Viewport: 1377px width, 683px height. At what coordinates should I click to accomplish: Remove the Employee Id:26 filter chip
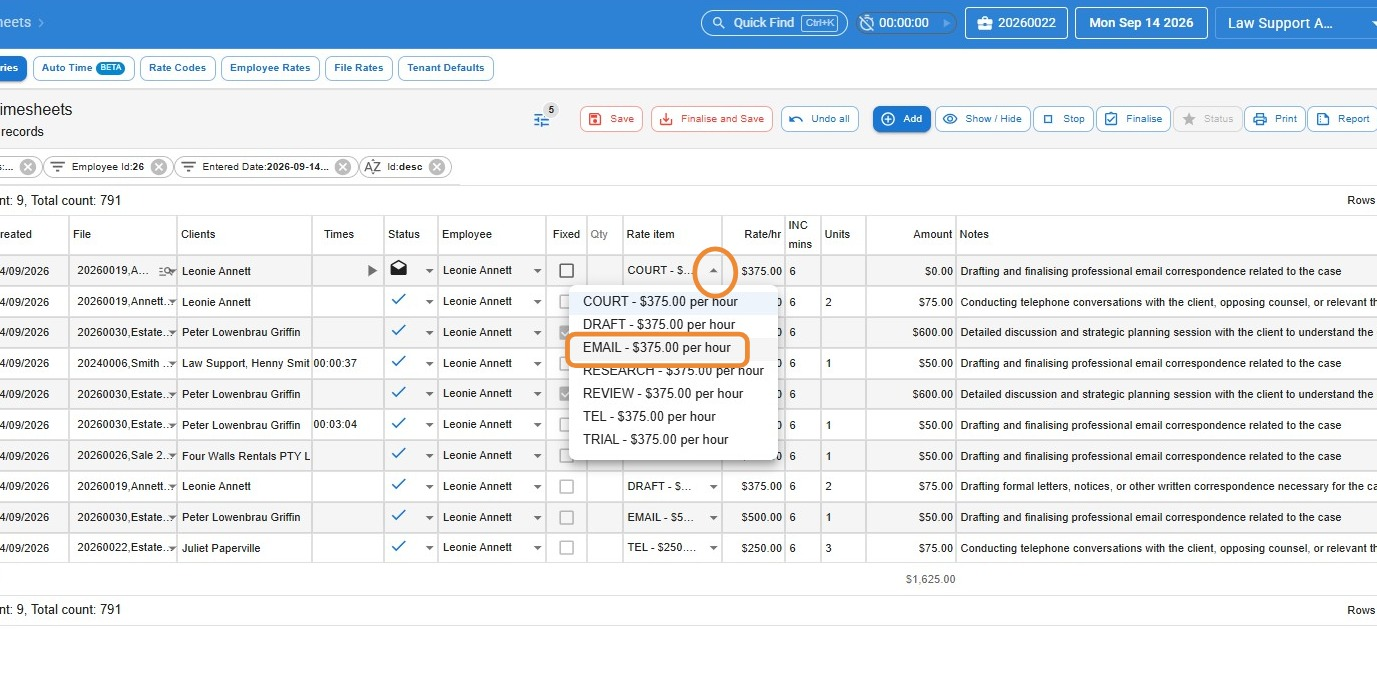(159, 167)
